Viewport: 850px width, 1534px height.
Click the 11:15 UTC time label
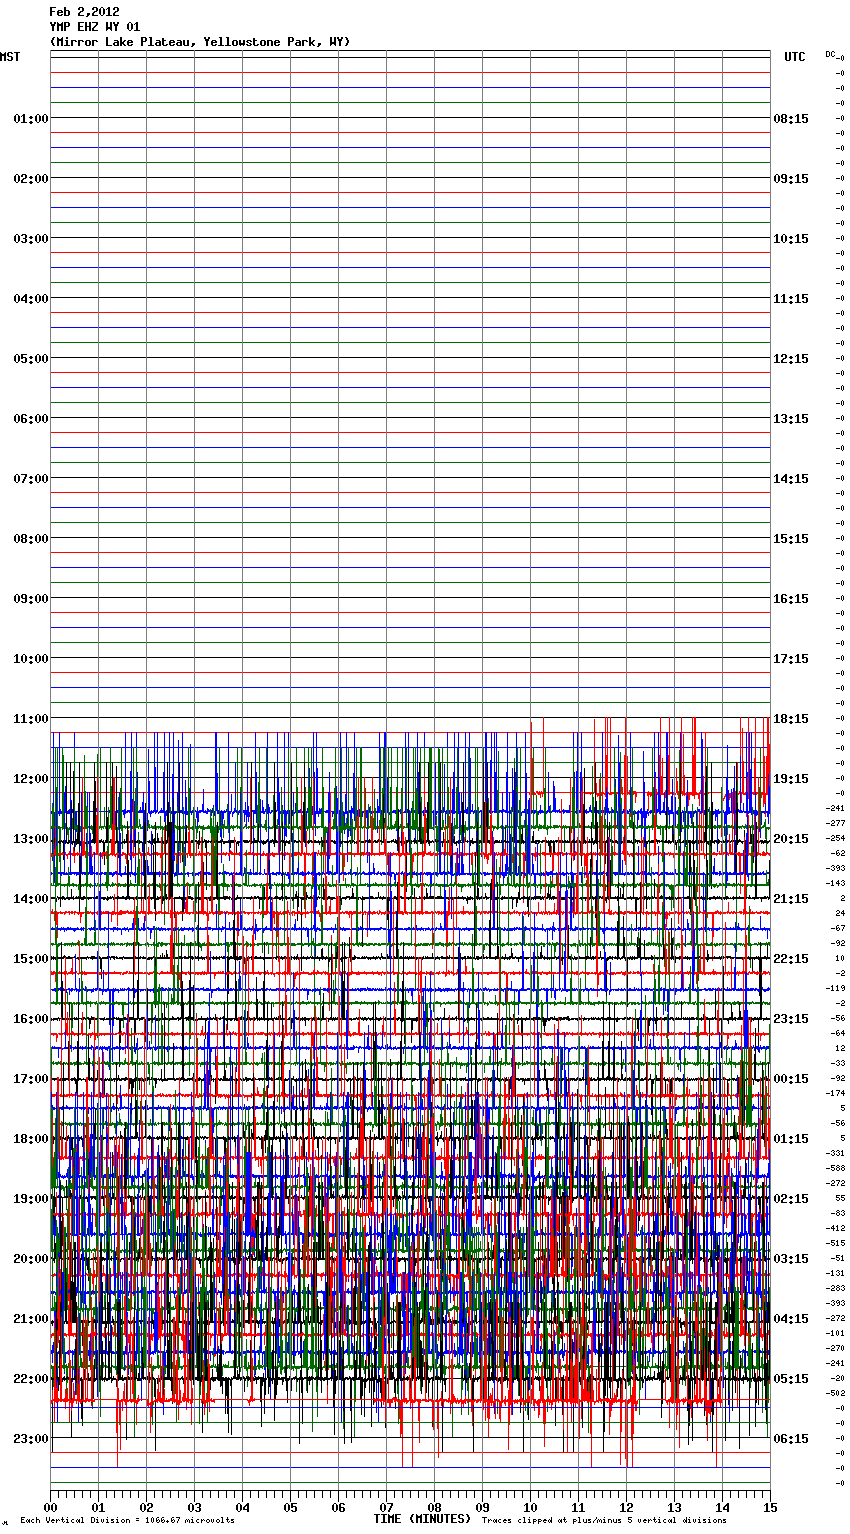coord(791,299)
